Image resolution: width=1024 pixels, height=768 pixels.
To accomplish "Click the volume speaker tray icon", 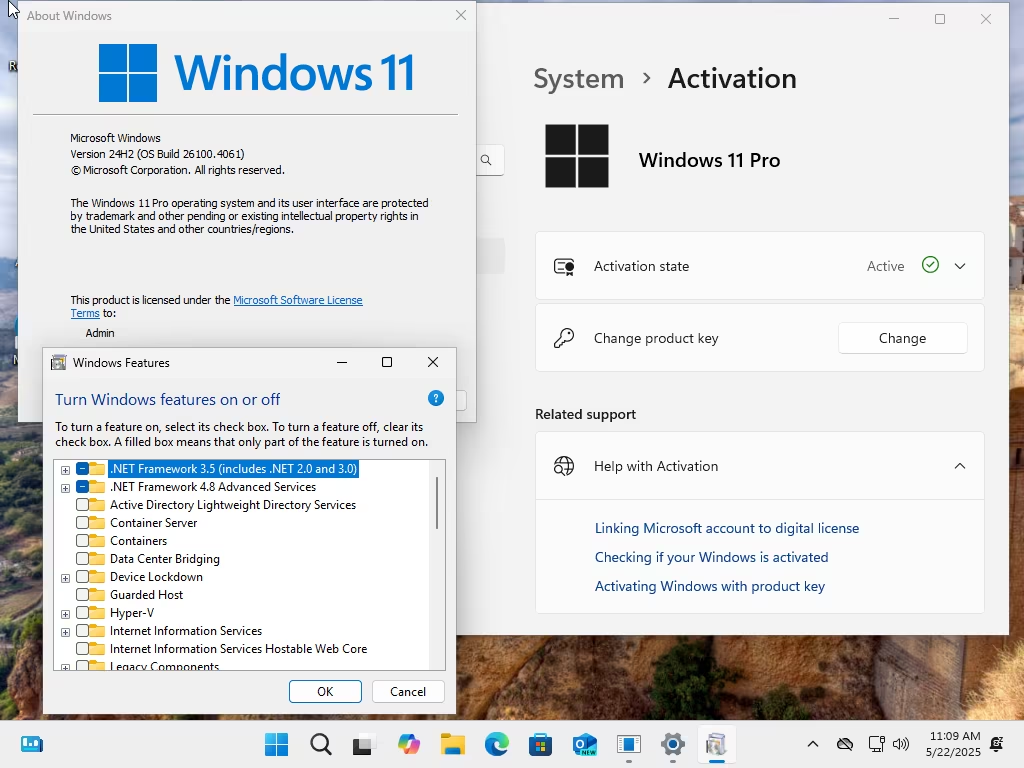I will [901, 744].
